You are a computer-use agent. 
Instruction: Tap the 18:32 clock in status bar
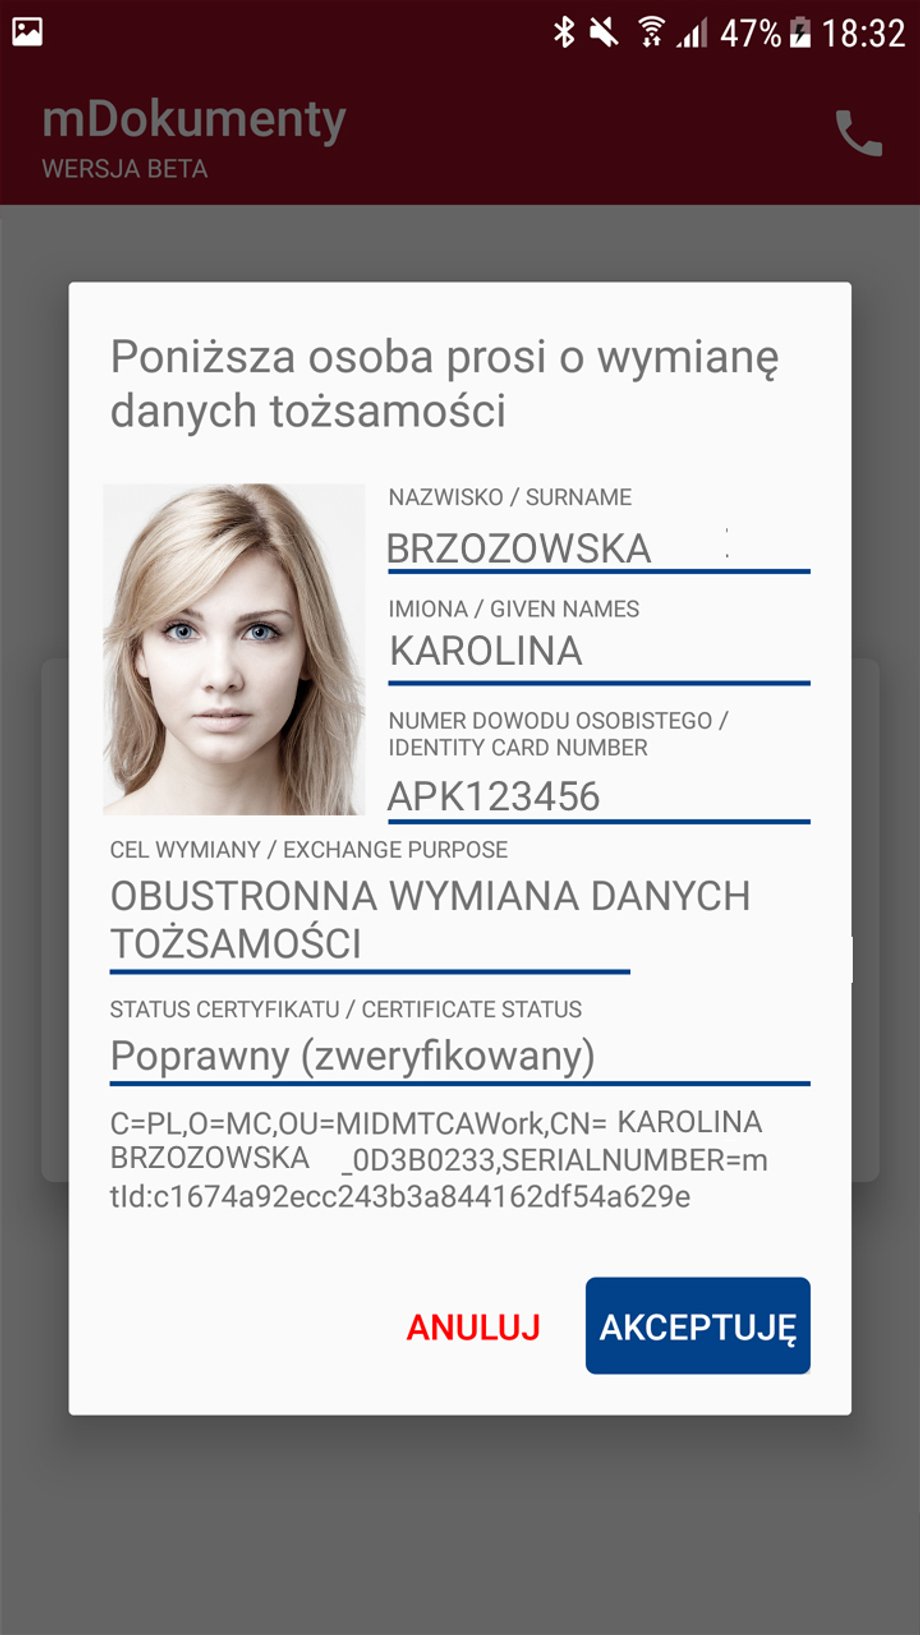click(x=863, y=33)
